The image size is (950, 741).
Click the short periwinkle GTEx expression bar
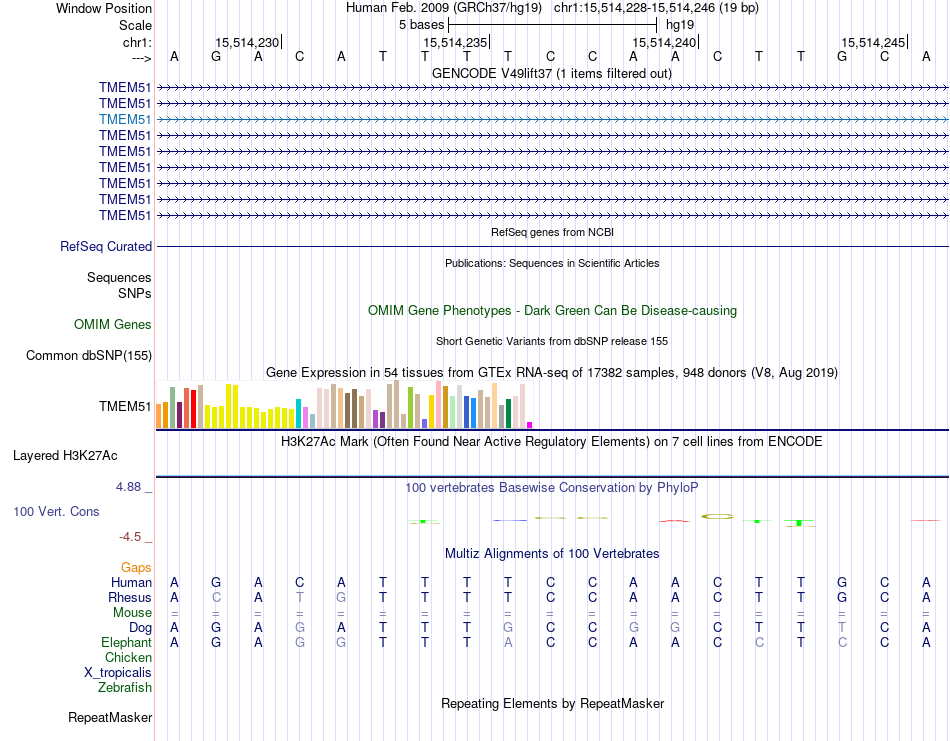(x=424, y=424)
